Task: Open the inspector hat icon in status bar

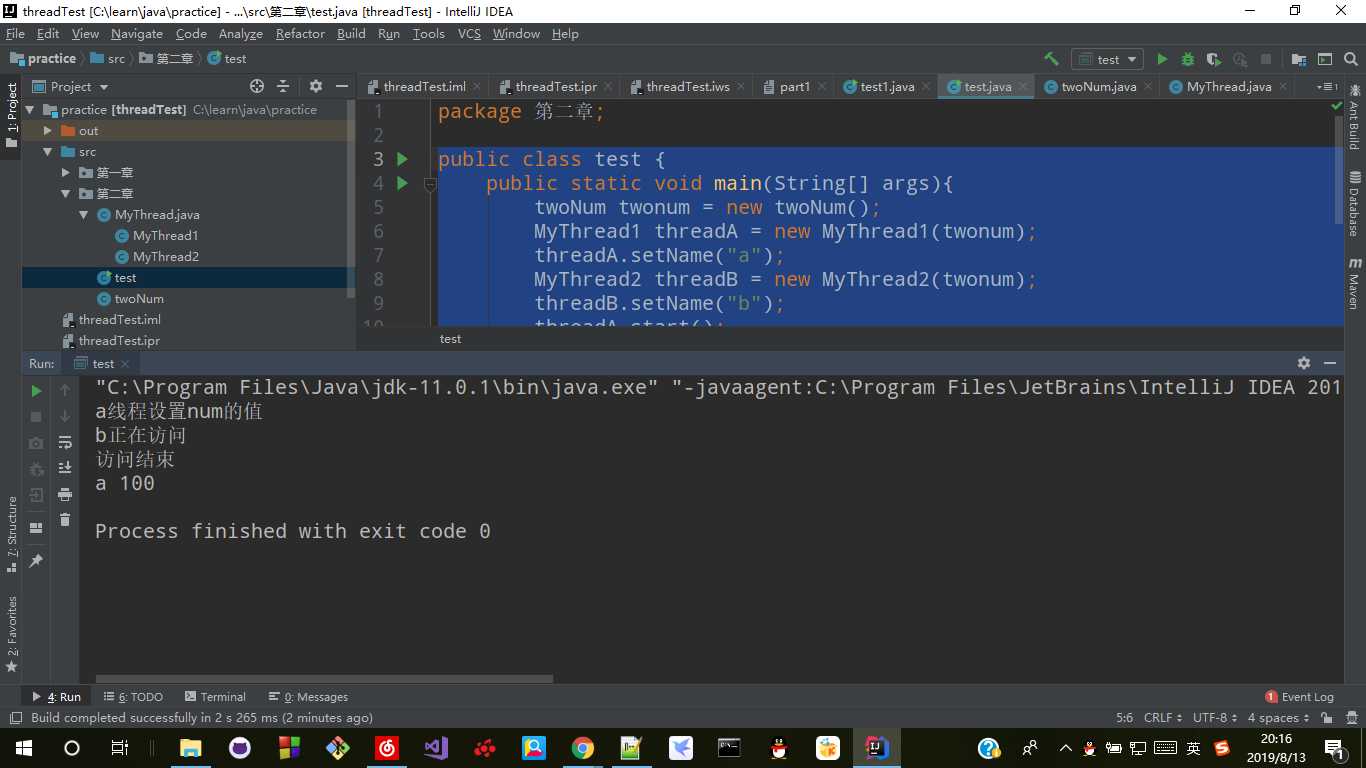Action: (x=1350, y=718)
